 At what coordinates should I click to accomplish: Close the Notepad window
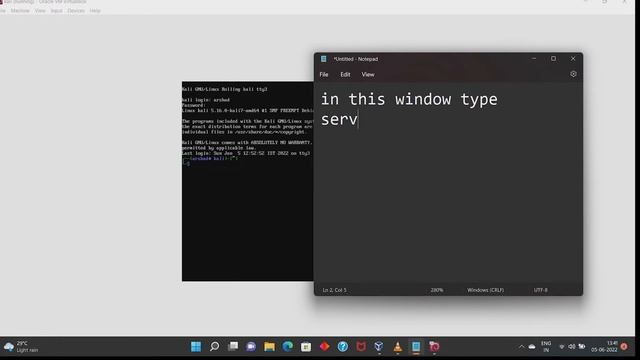point(573,58)
